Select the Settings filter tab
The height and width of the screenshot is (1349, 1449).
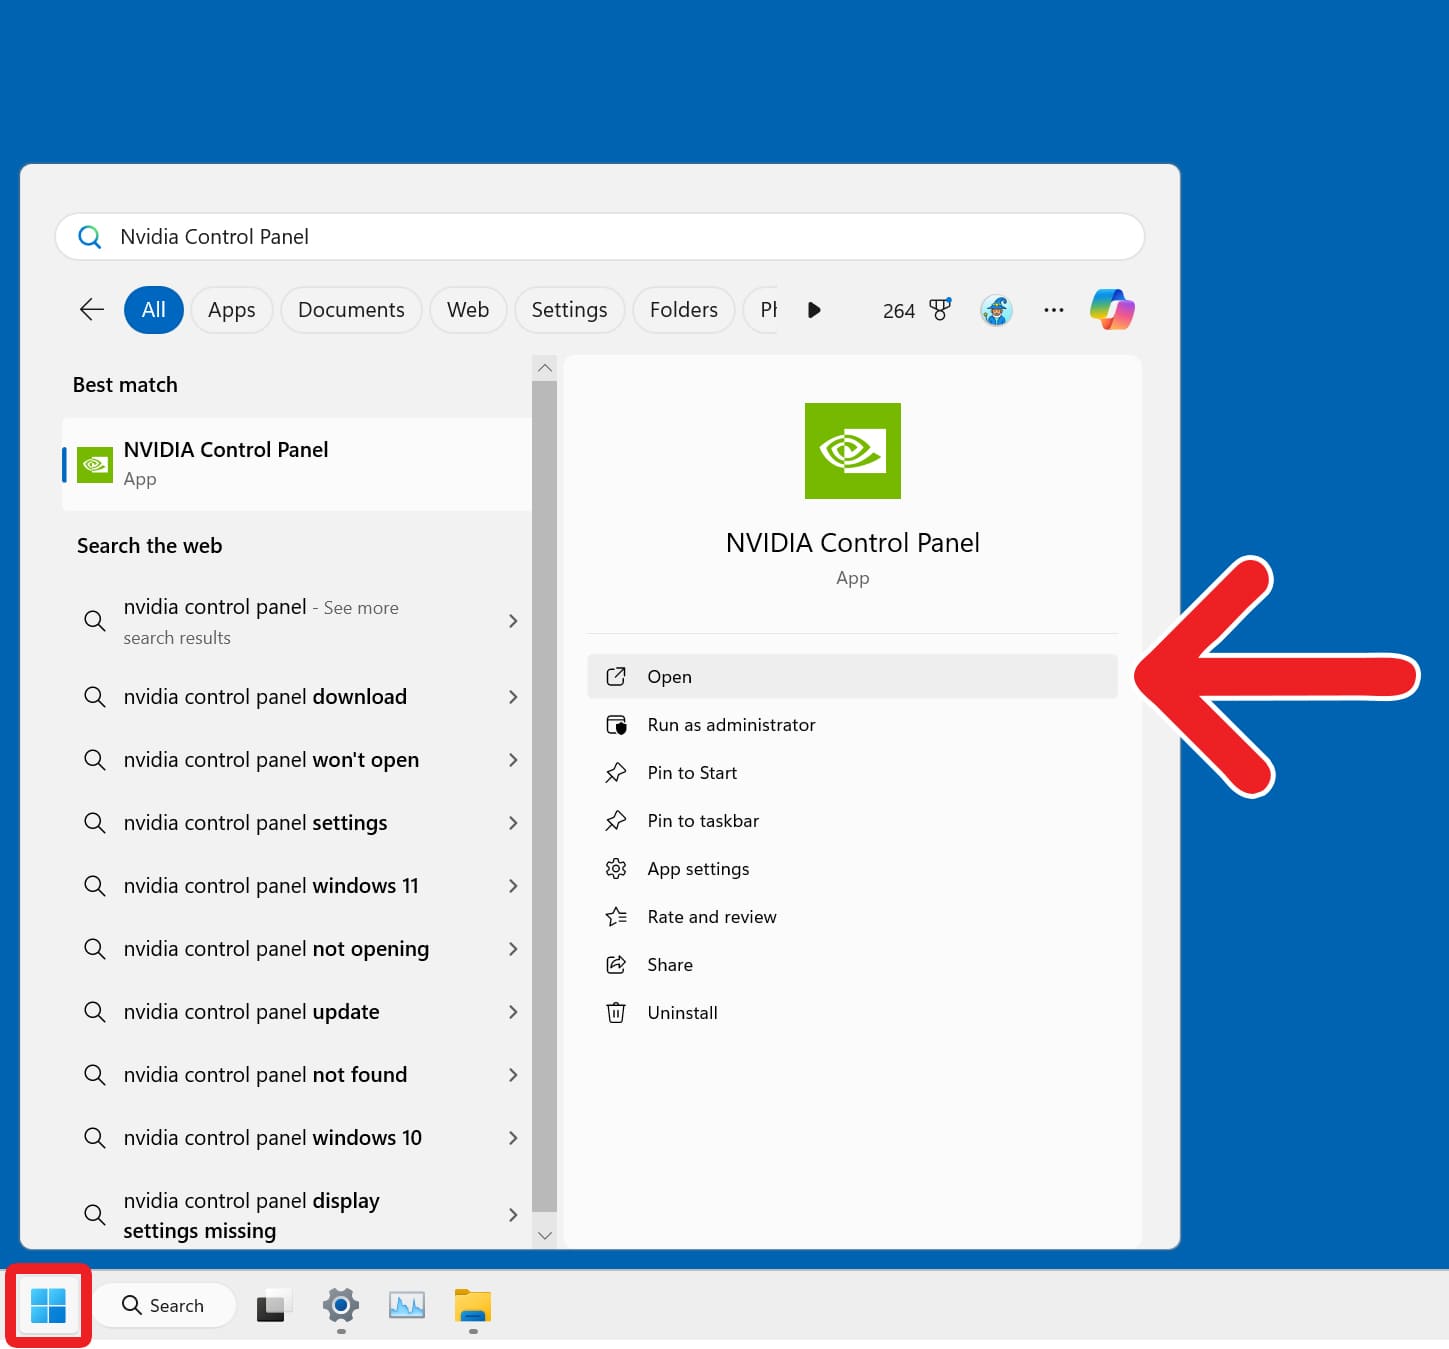pyautogui.click(x=569, y=310)
